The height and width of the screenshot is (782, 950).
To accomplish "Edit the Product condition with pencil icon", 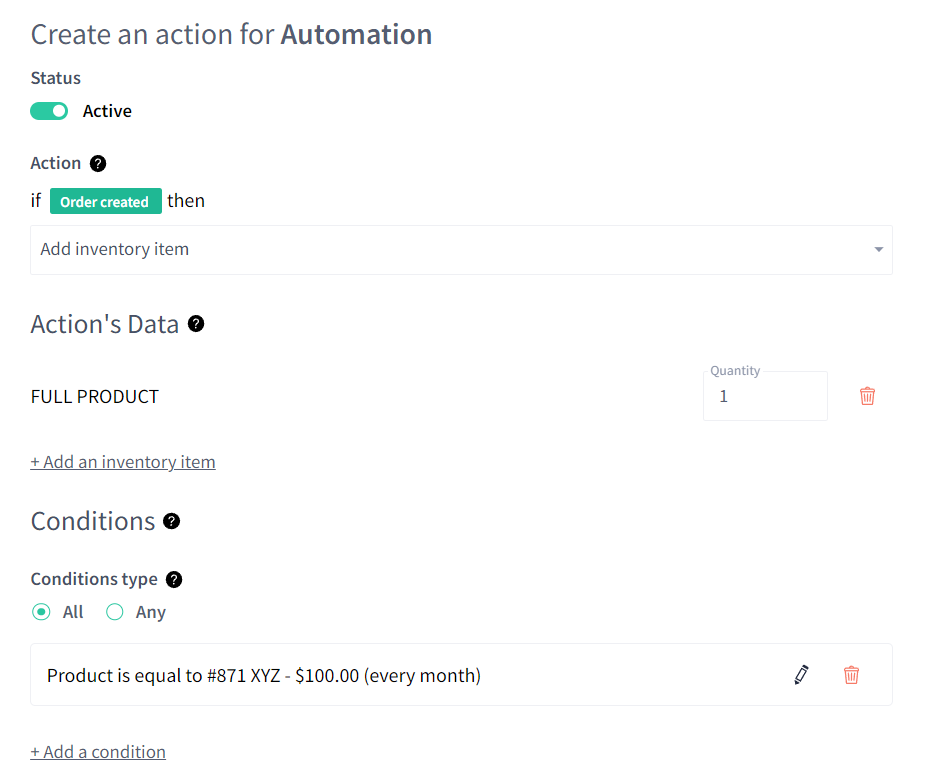I will (801, 675).
